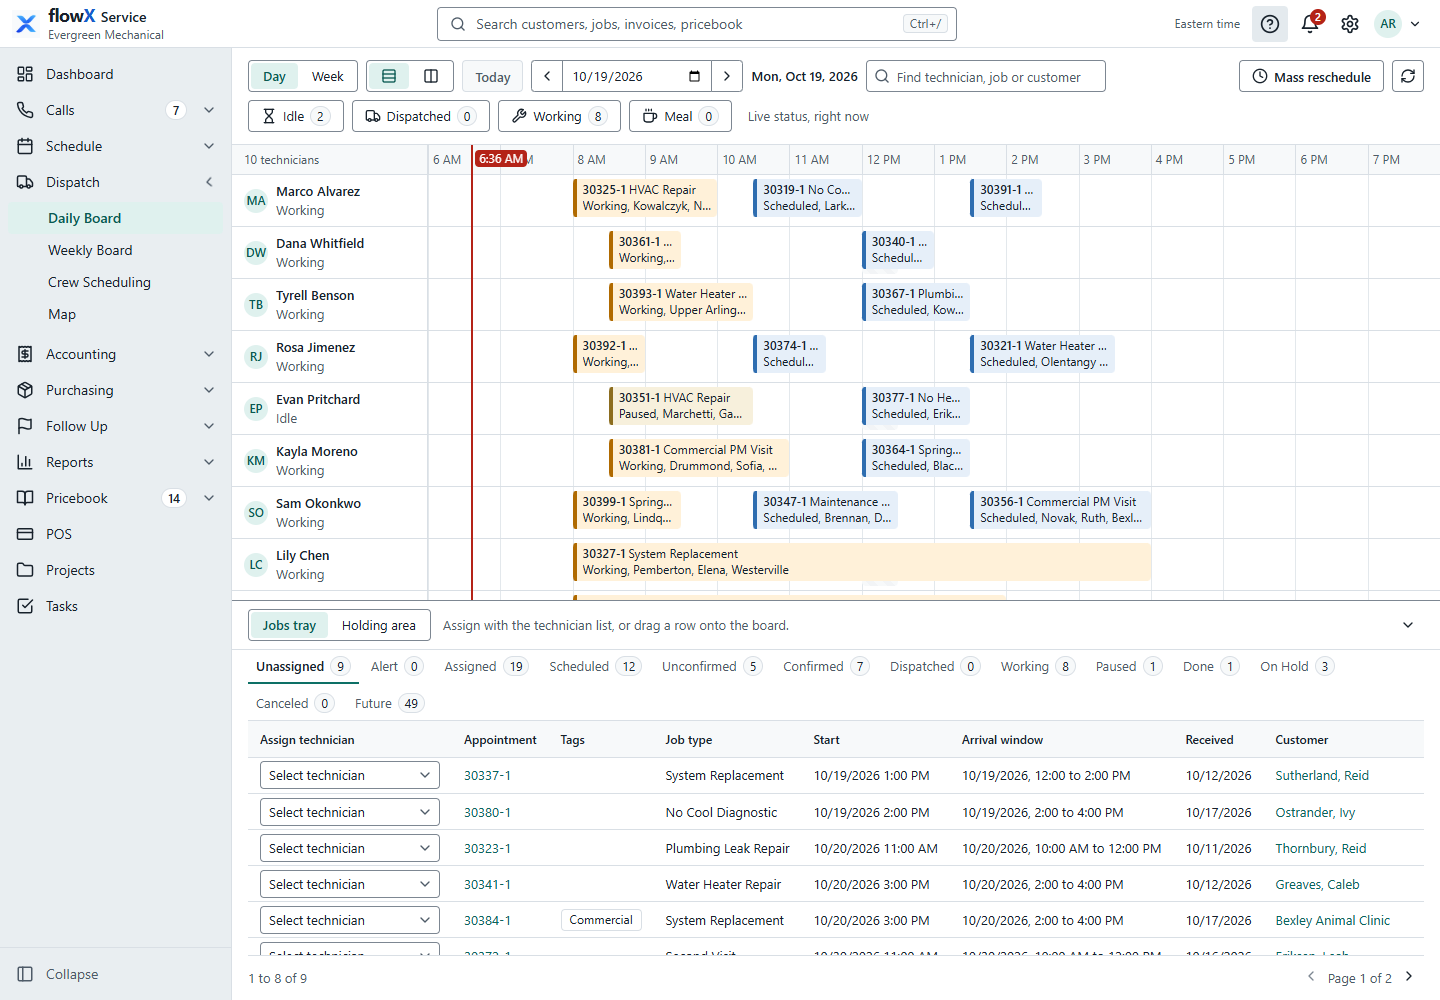Click the POS card icon
The width and height of the screenshot is (1440, 1000).
[x=25, y=534]
